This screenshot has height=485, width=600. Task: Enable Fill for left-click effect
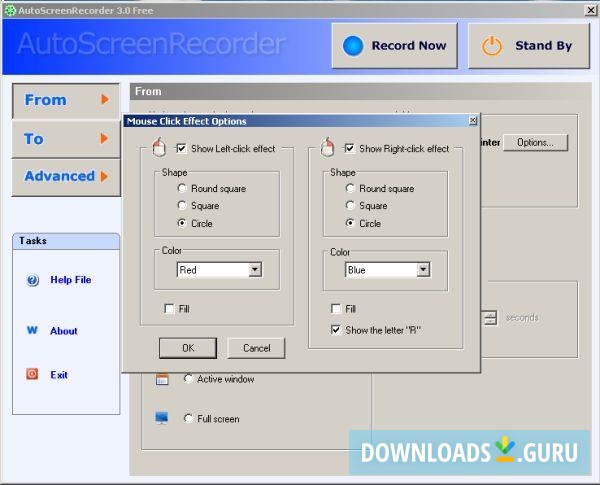169,309
